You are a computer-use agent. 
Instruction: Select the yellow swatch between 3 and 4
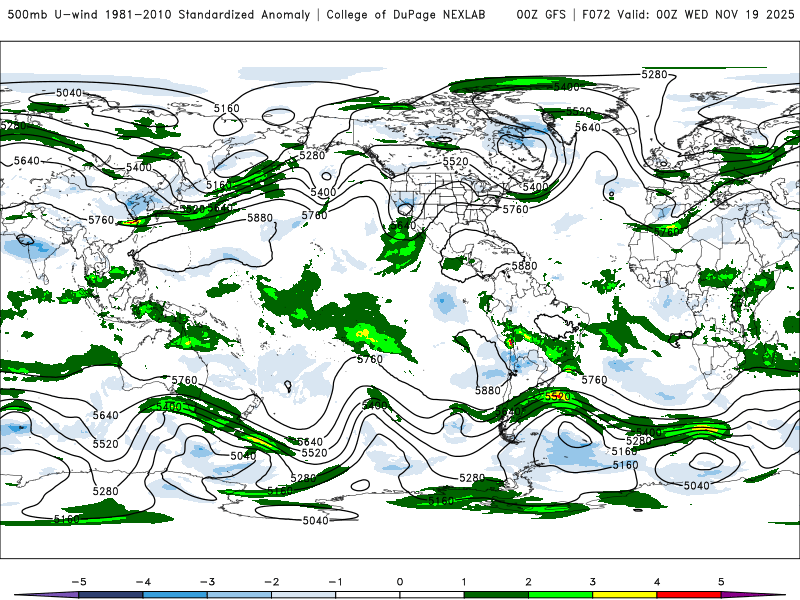(625, 595)
